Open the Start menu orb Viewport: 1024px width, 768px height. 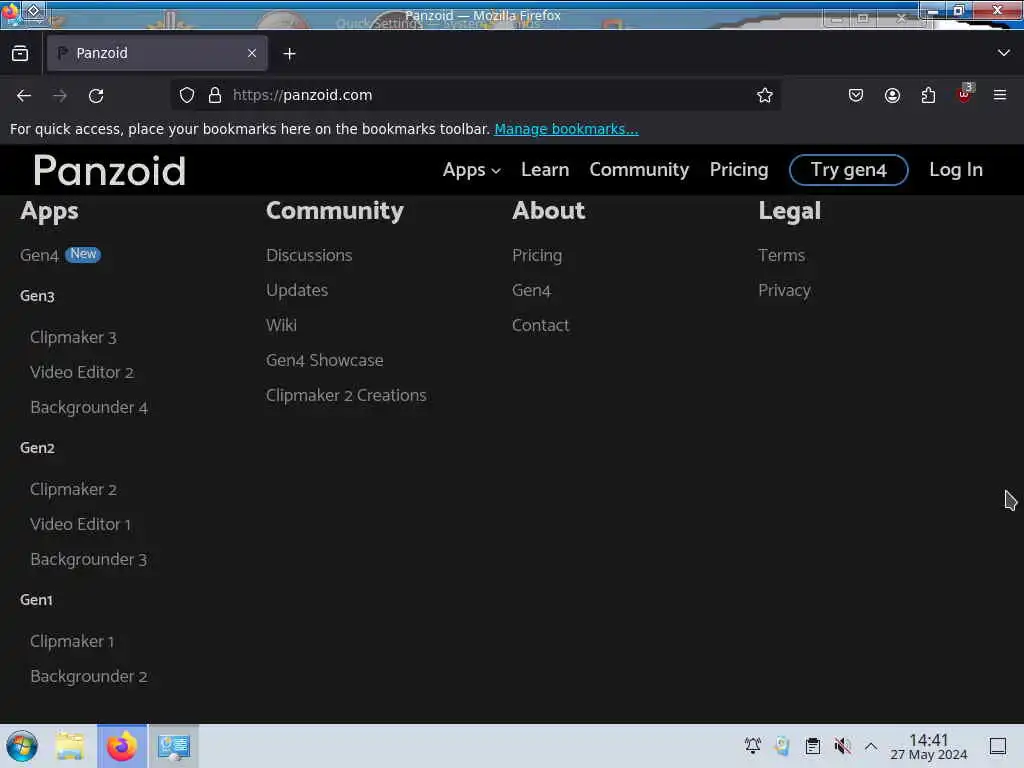tap(22, 746)
